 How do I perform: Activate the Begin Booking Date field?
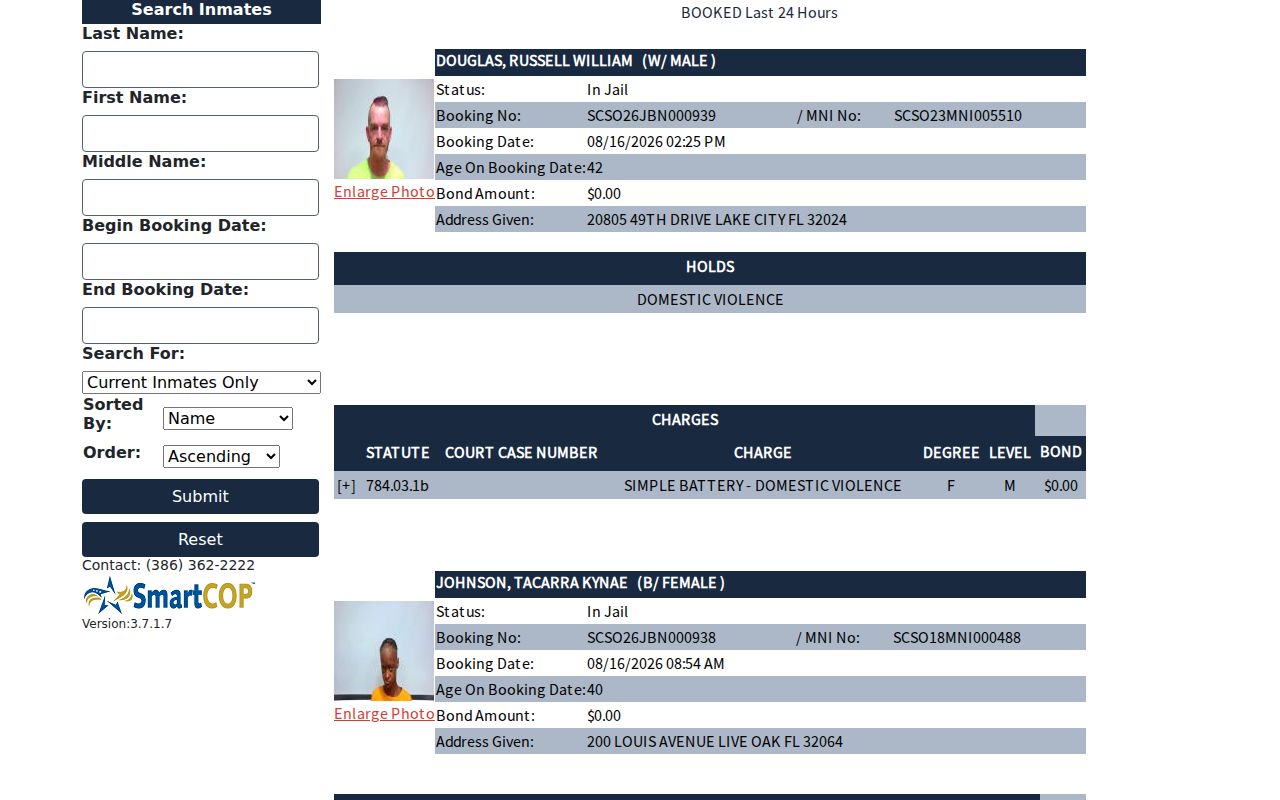click(x=200, y=262)
